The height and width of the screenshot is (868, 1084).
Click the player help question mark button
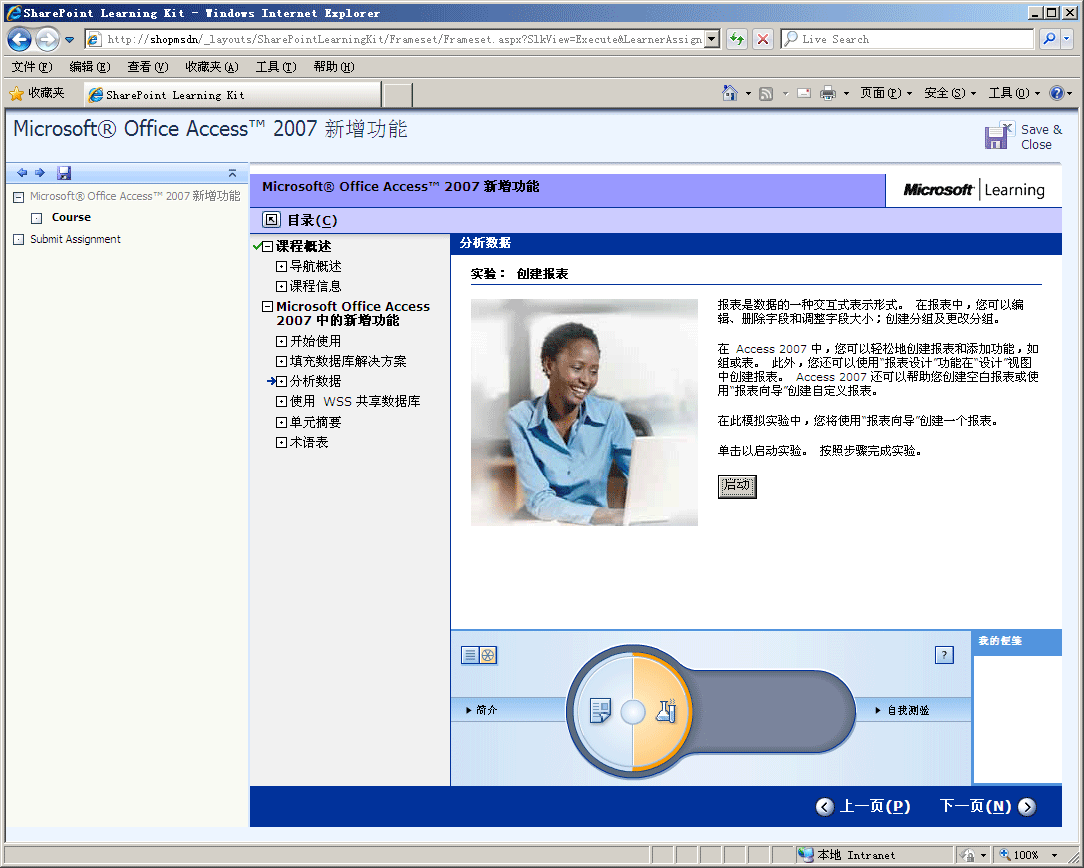944,655
